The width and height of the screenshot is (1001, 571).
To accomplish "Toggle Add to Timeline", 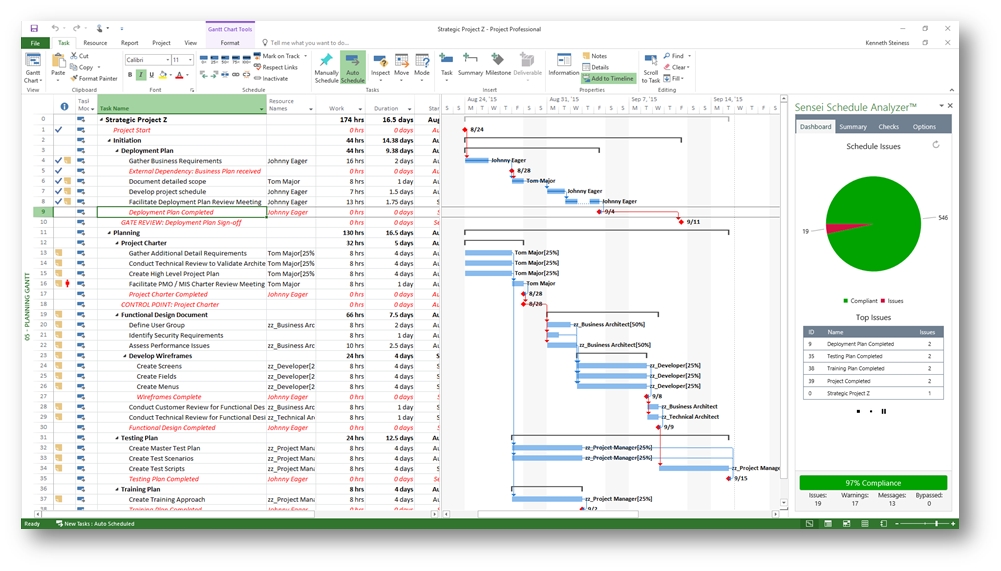I will 607,78.
